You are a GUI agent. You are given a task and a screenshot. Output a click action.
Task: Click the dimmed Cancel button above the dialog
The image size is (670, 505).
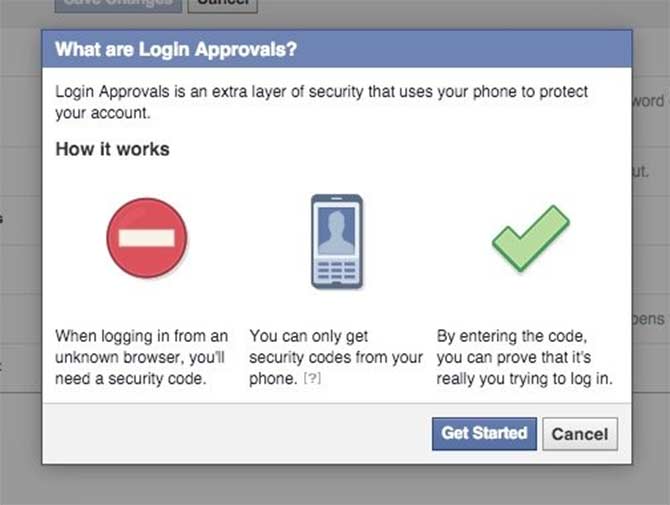point(222,4)
